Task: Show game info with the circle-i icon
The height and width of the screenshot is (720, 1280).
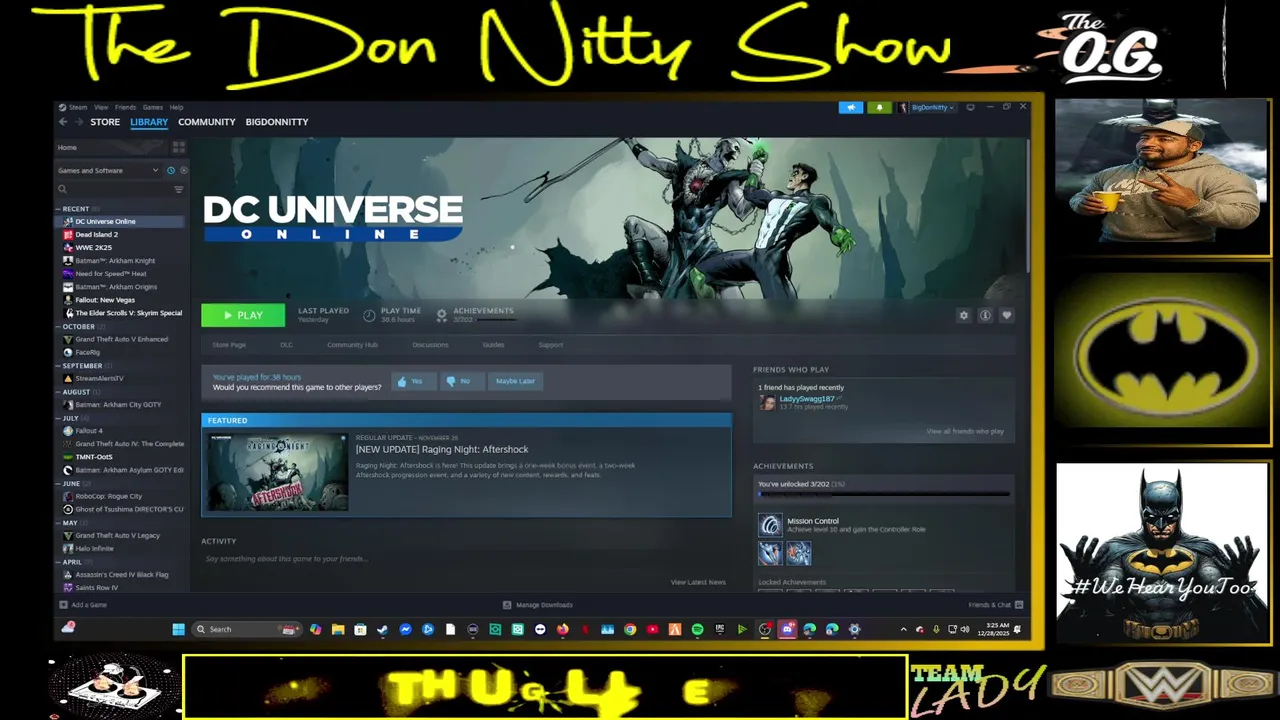Action: [985, 315]
